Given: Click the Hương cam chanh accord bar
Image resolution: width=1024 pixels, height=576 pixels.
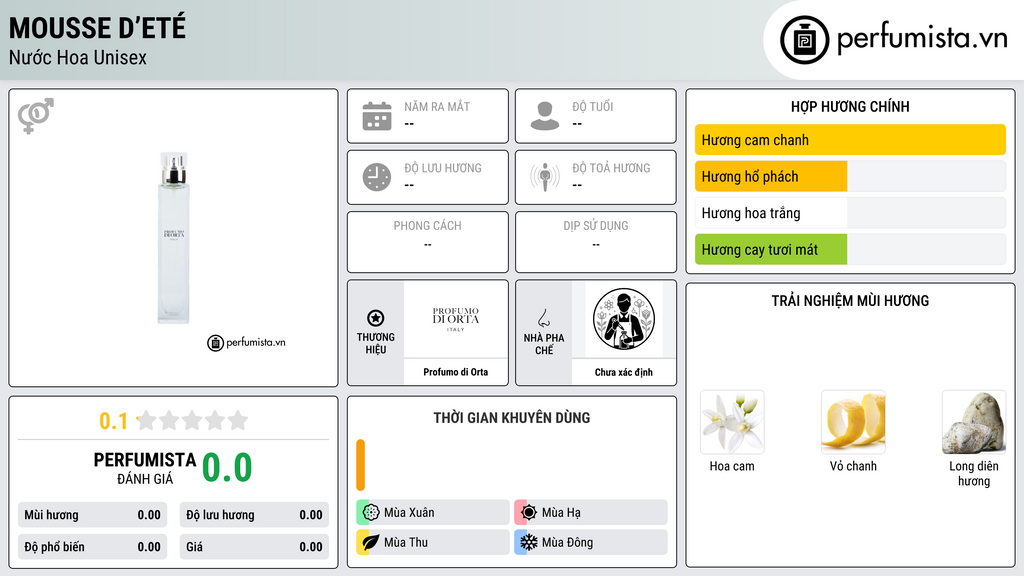Looking at the screenshot, I should (x=850, y=140).
